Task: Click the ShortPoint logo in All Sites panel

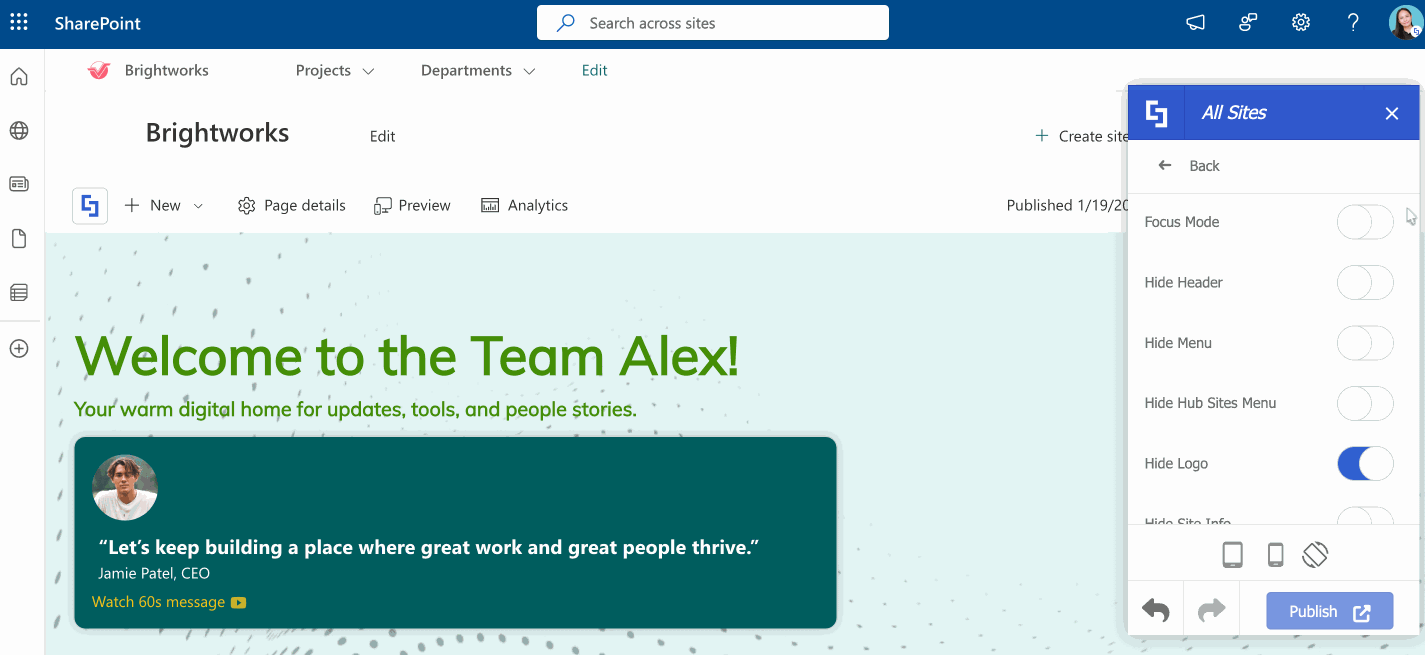Action: pyautogui.click(x=1156, y=113)
